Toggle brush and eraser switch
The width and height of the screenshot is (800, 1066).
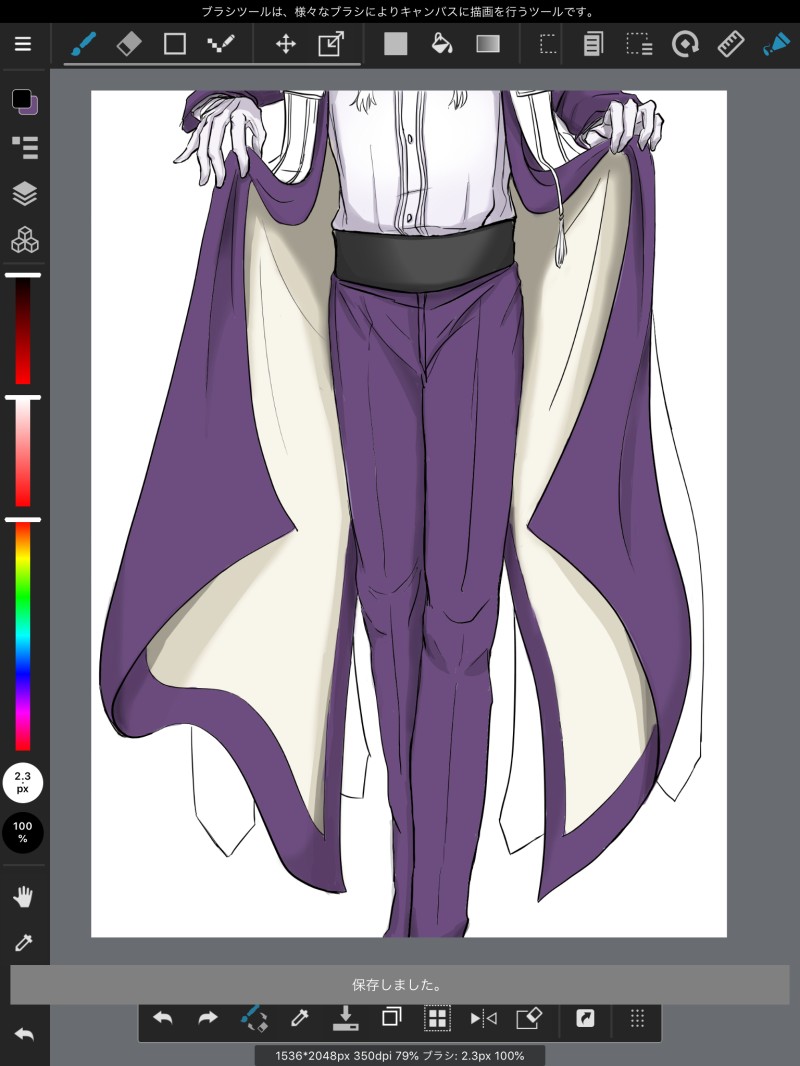coord(254,1018)
